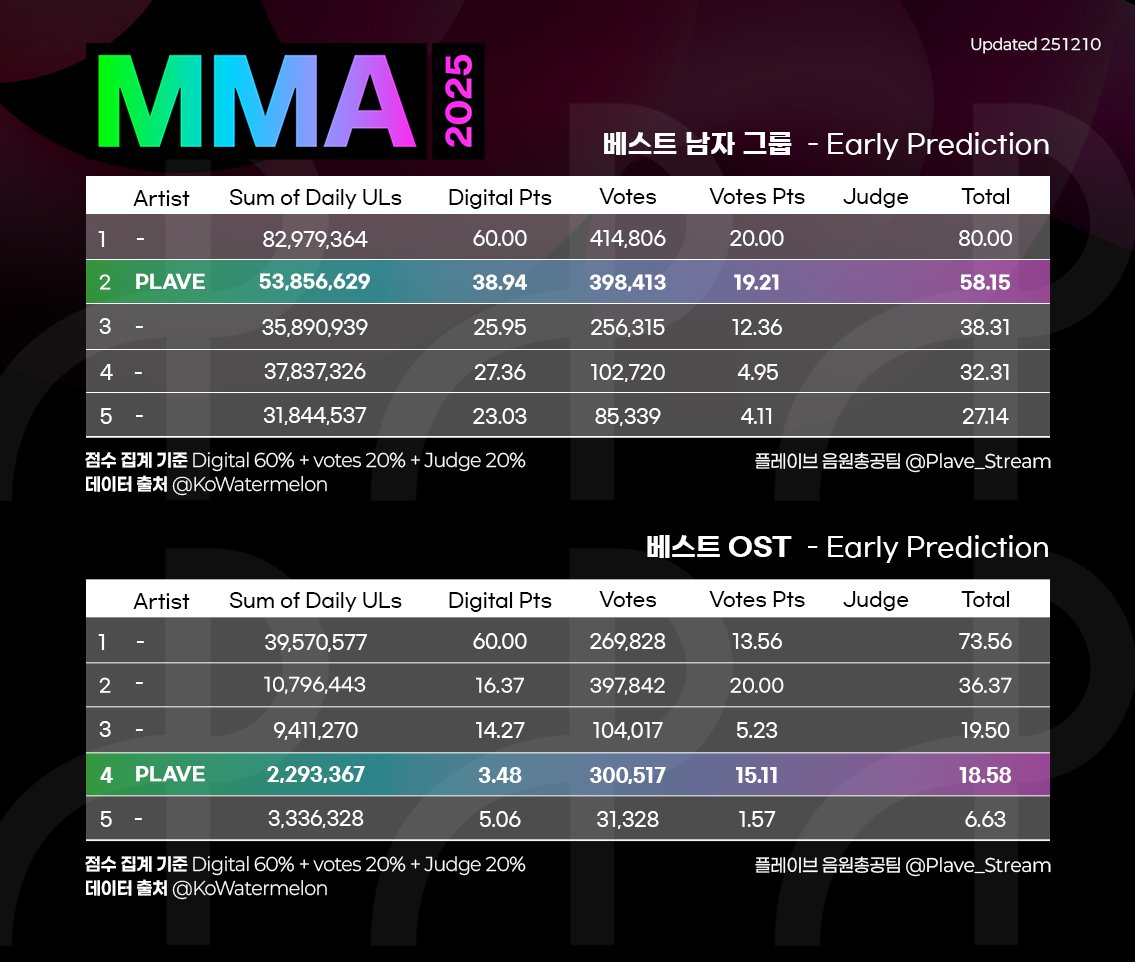Click the 37,837,326 cell
1135x962 pixels.
315,372
